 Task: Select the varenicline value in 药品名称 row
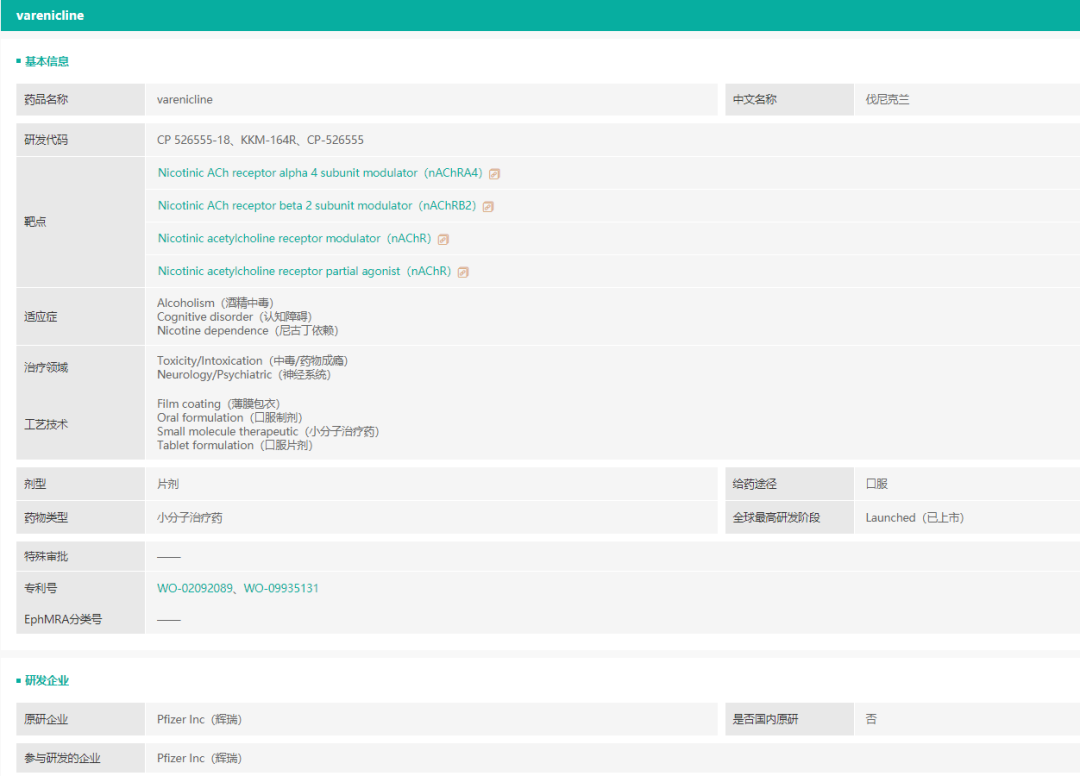pyautogui.click(x=185, y=99)
